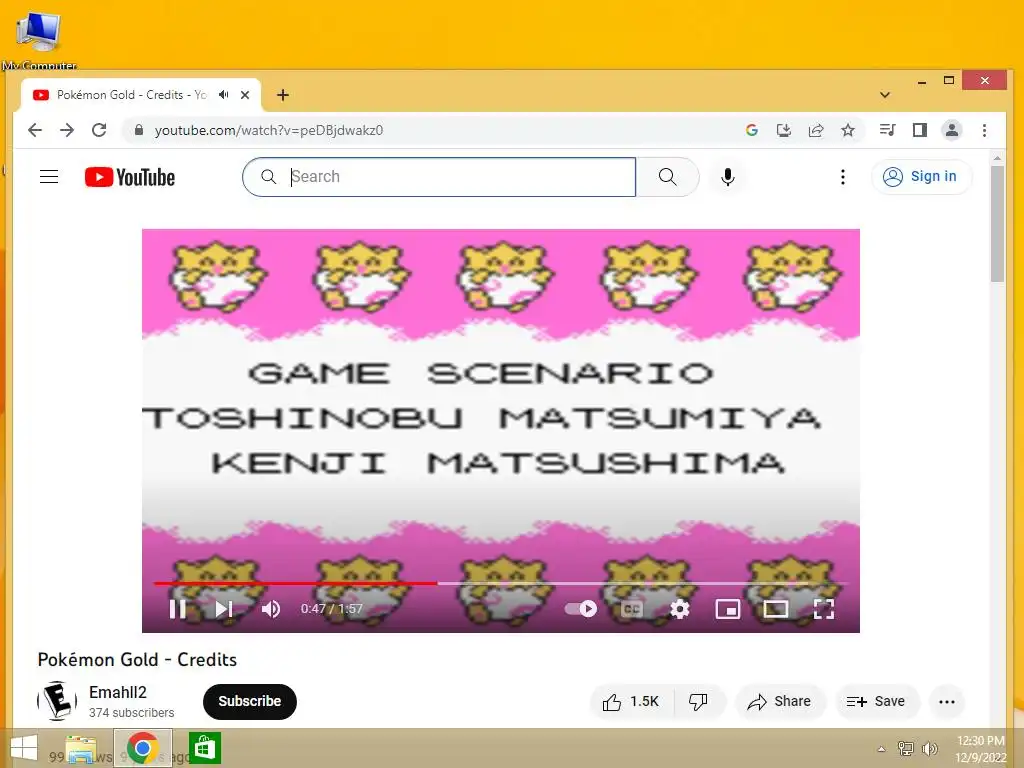Image resolution: width=1024 pixels, height=768 pixels.
Task: Open the Emahll2 channel name link
Action: pyautogui.click(x=118, y=692)
